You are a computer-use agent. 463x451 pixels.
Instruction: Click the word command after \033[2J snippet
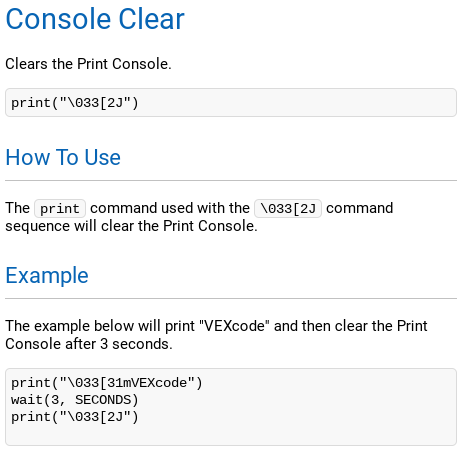pos(360,208)
